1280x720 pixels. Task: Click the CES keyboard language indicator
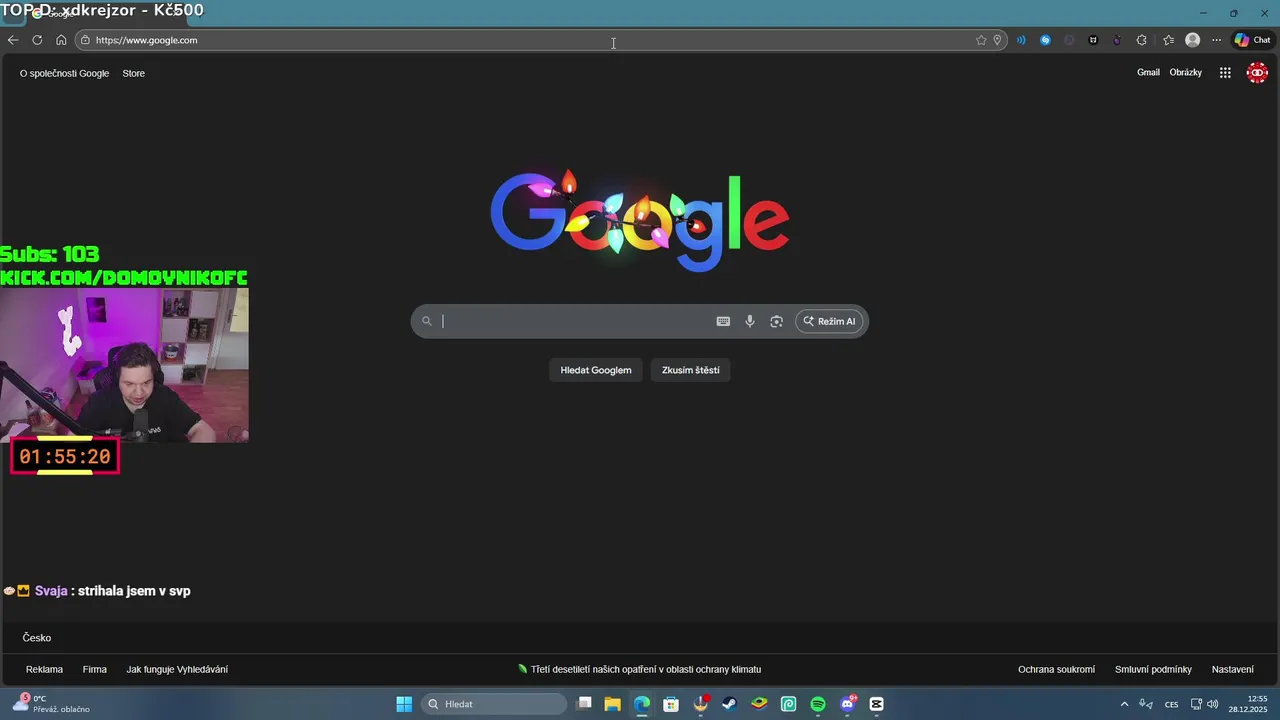pos(1172,704)
